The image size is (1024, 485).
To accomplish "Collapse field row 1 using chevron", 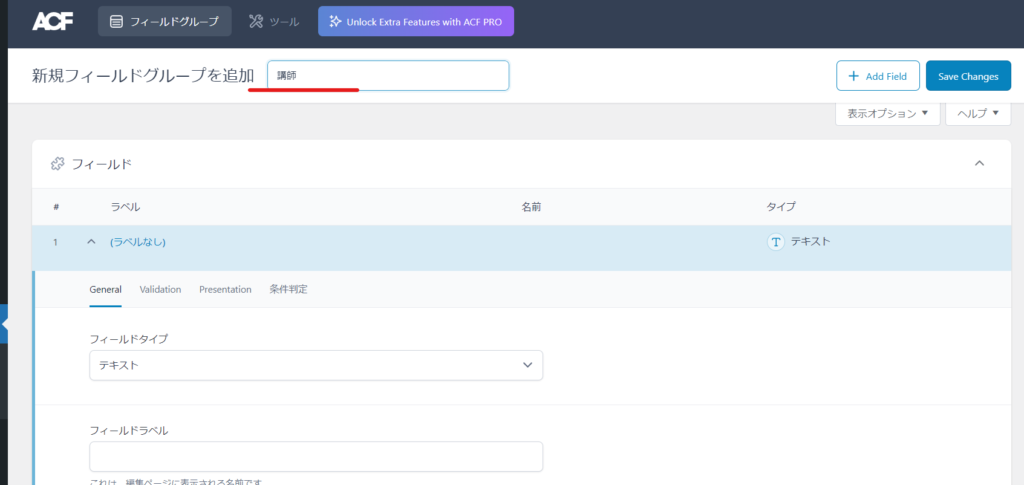I will click(x=91, y=242).
